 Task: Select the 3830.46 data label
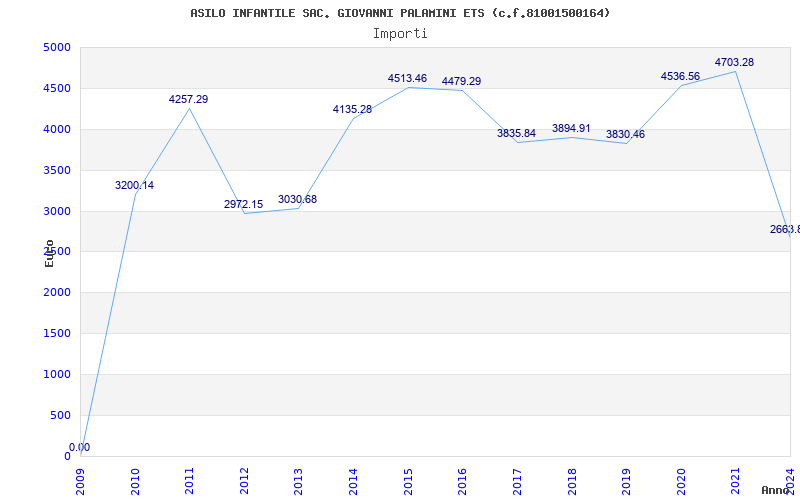click(x=626, y=134)
